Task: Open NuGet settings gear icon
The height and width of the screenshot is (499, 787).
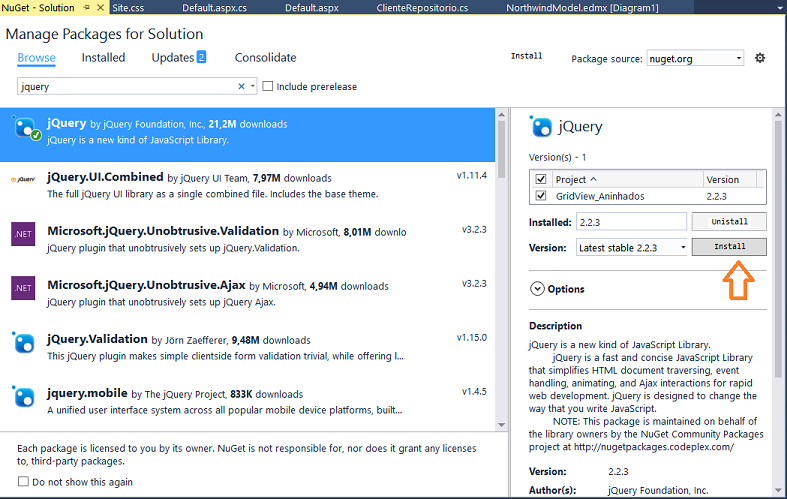Action: click(x=760, y=58)
